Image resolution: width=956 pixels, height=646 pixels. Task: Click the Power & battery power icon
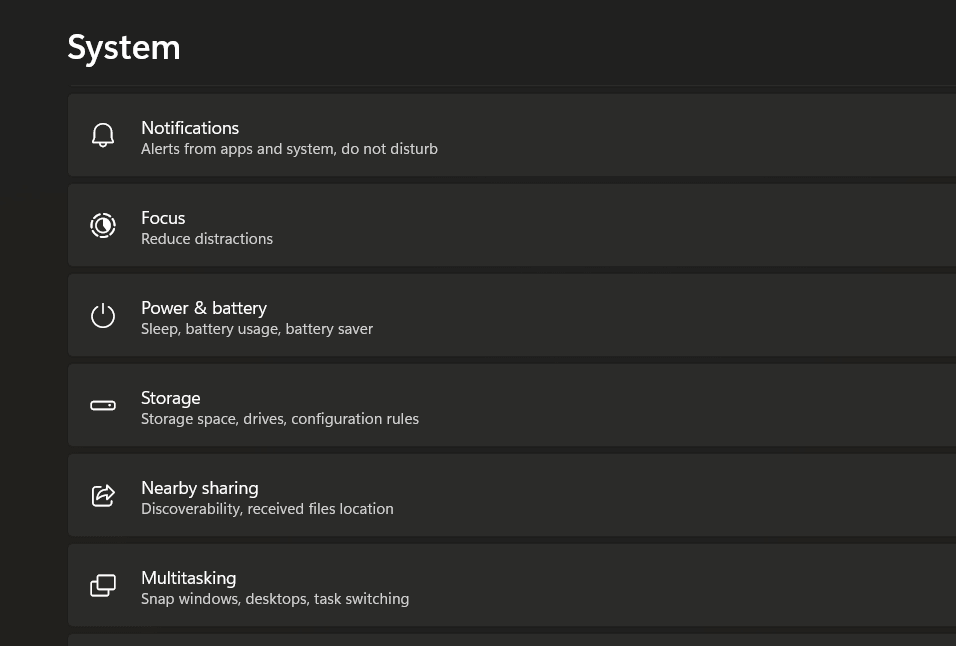tap(103, 316)
